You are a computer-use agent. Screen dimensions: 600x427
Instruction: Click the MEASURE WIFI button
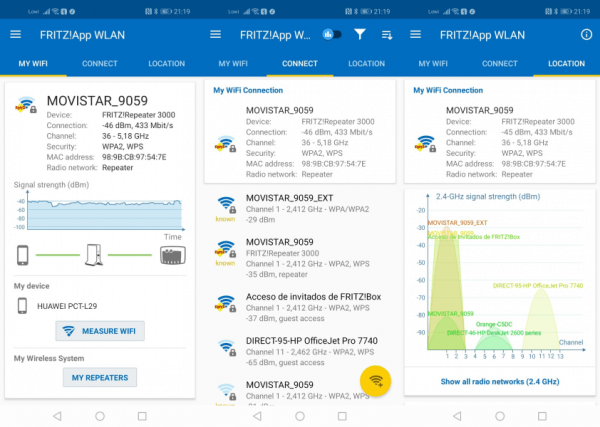coord(100,331)
